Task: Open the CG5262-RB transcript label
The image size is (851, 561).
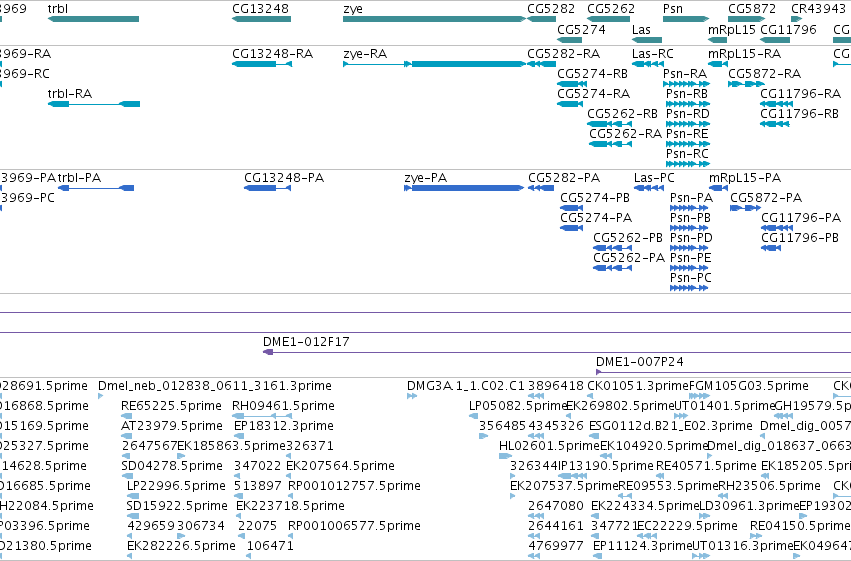Action: coord(623,114)
